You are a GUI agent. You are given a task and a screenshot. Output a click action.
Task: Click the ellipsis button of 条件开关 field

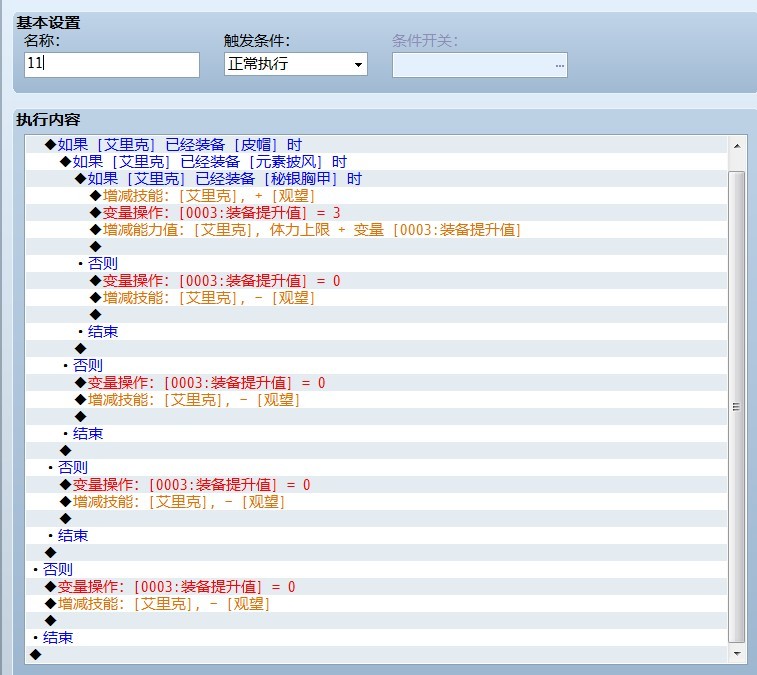click(x=560, y=65)
